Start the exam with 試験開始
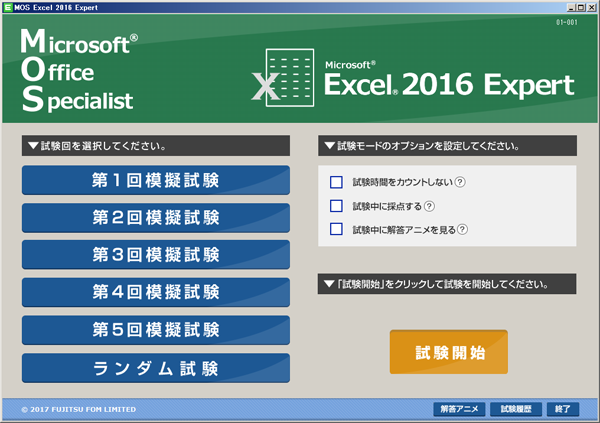This screenshot has height=423, width=600. [x=449, y=352]
